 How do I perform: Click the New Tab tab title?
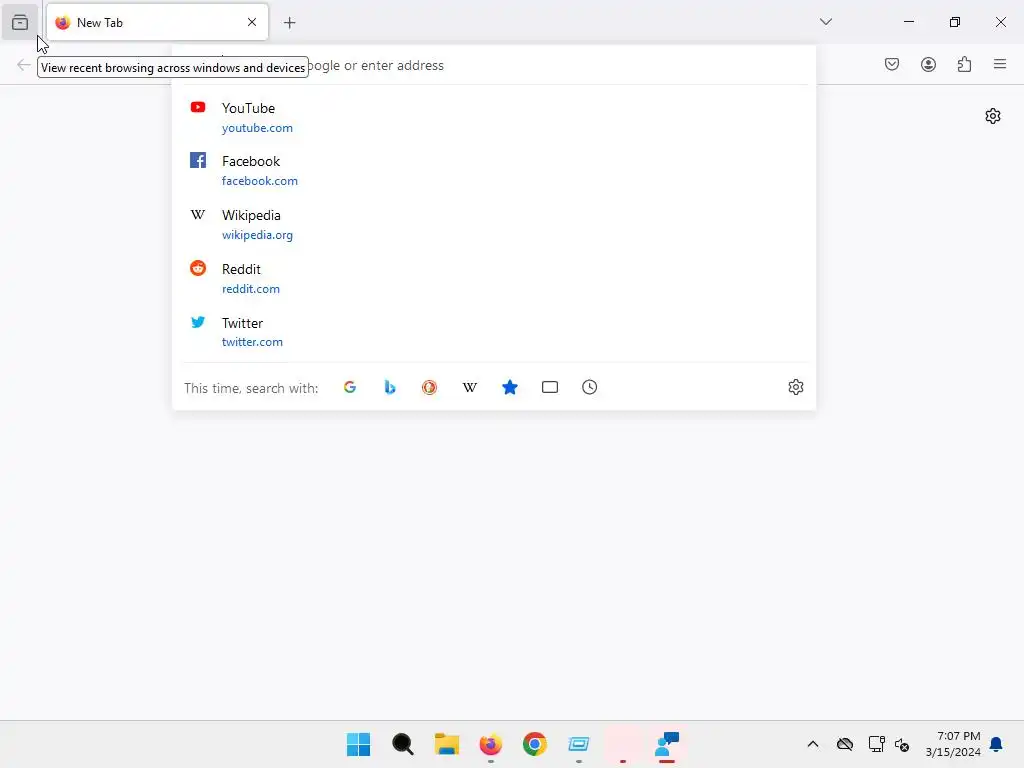100,23
